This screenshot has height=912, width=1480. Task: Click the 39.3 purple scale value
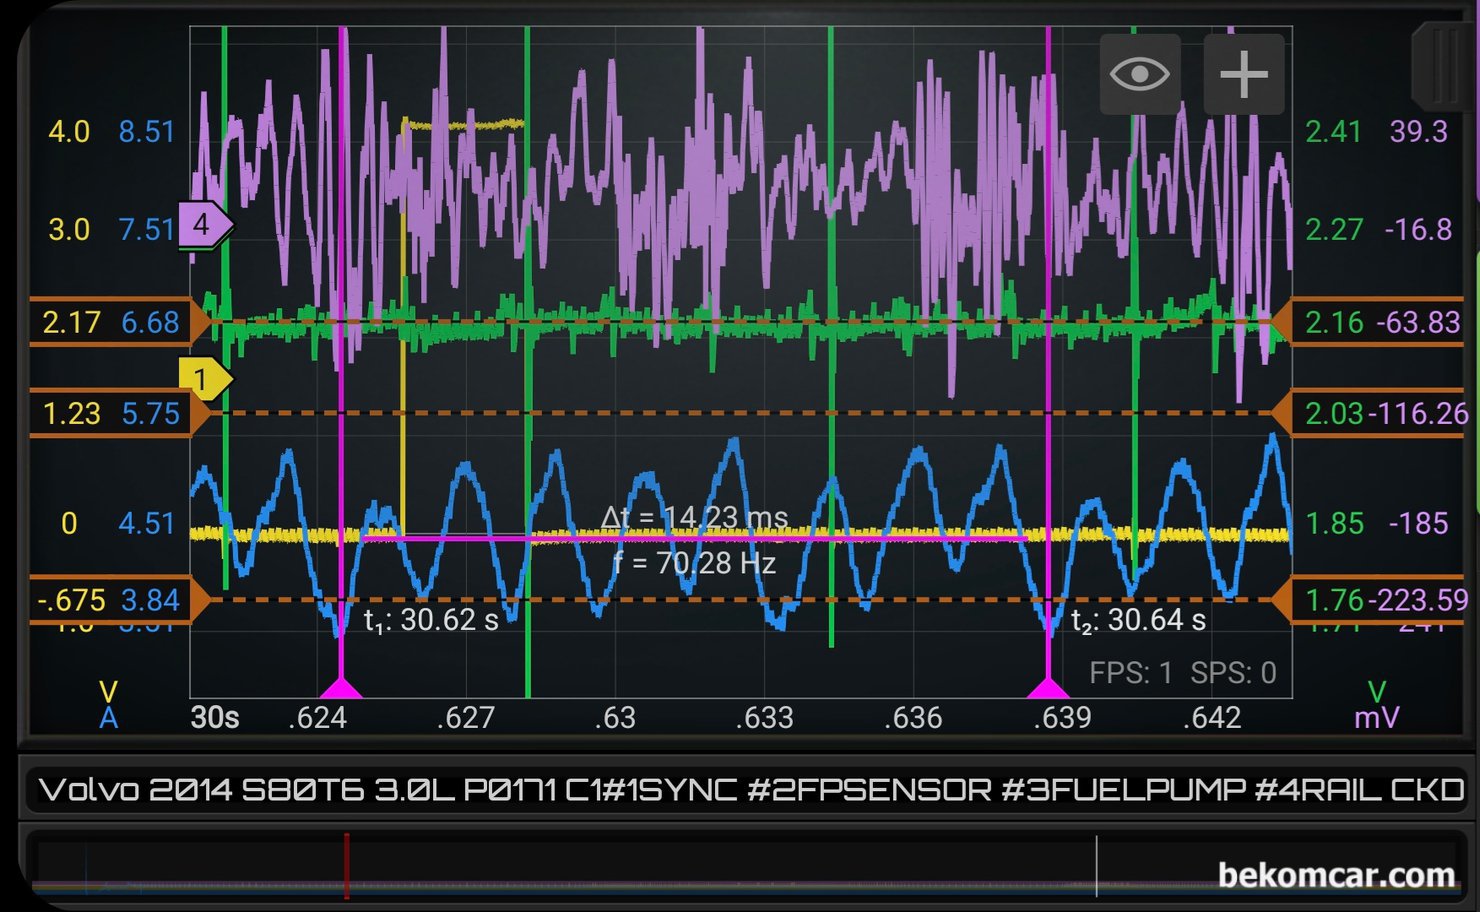click(1418, 132)
